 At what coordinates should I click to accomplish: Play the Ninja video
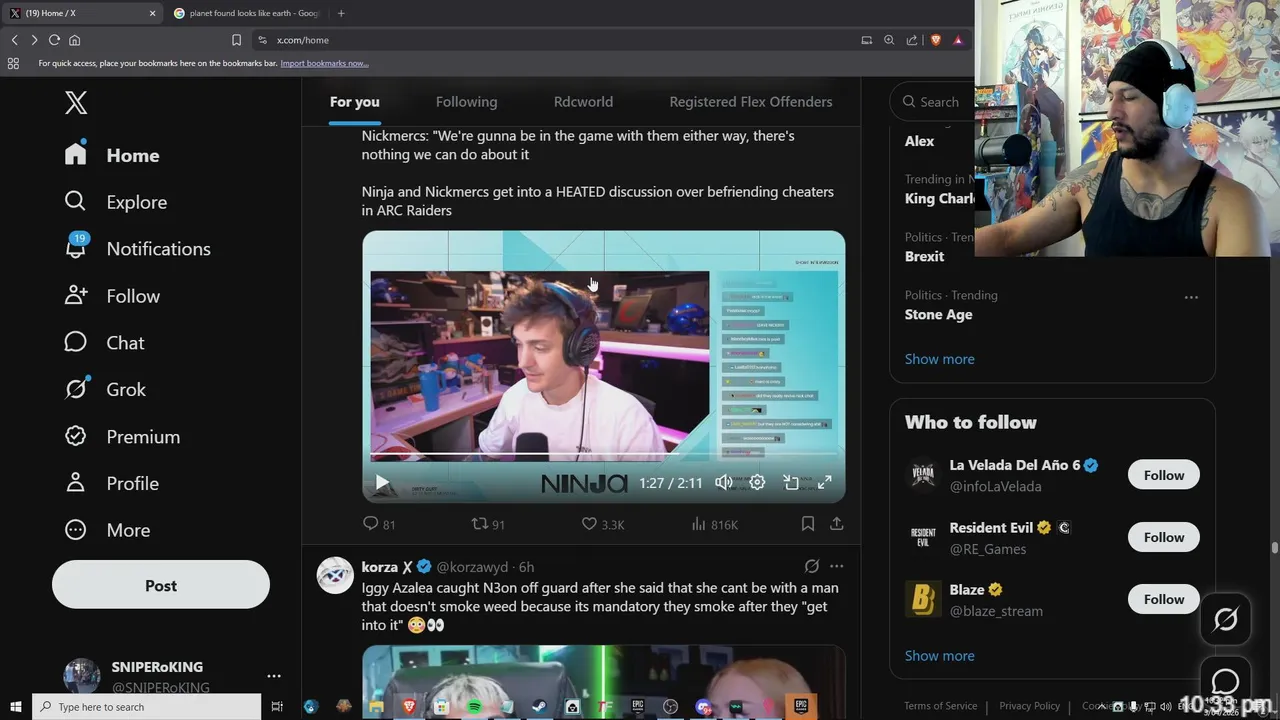pyautogui.click(x=381, y=482)
